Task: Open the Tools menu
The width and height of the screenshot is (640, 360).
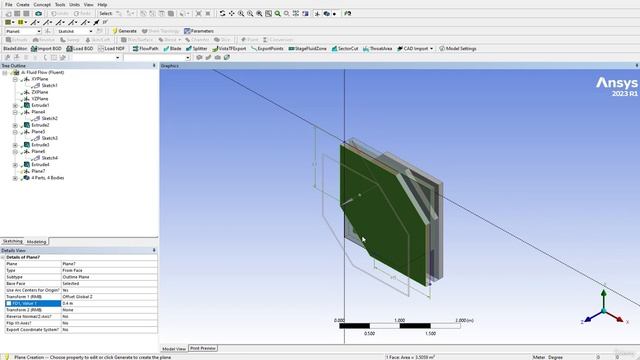Action: click(x=60, y=4)
